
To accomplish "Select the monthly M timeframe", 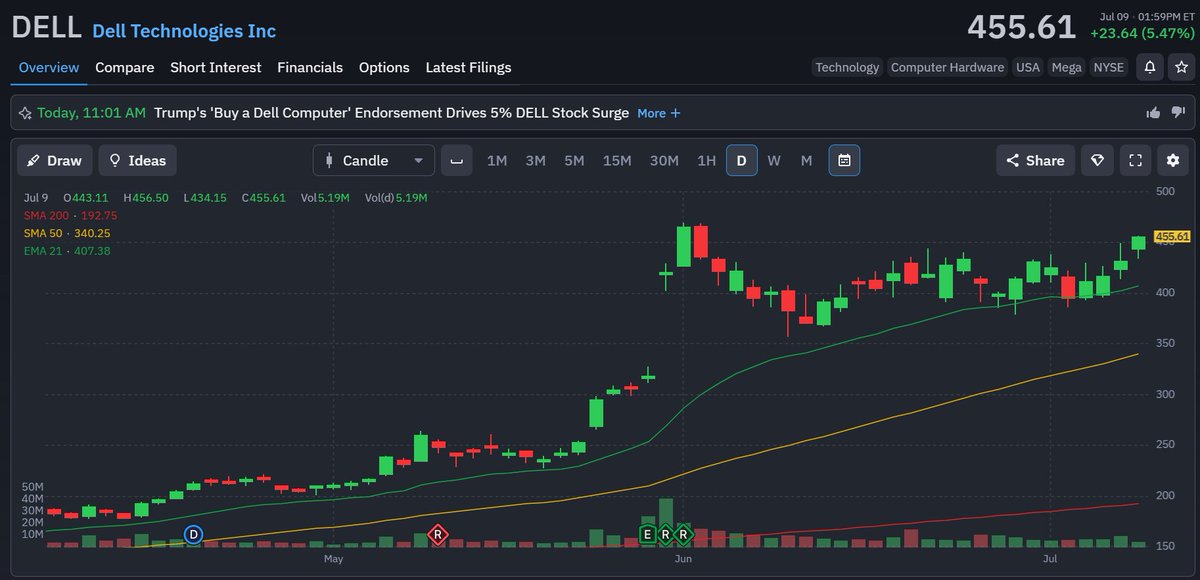I will [x=806, y=160].
